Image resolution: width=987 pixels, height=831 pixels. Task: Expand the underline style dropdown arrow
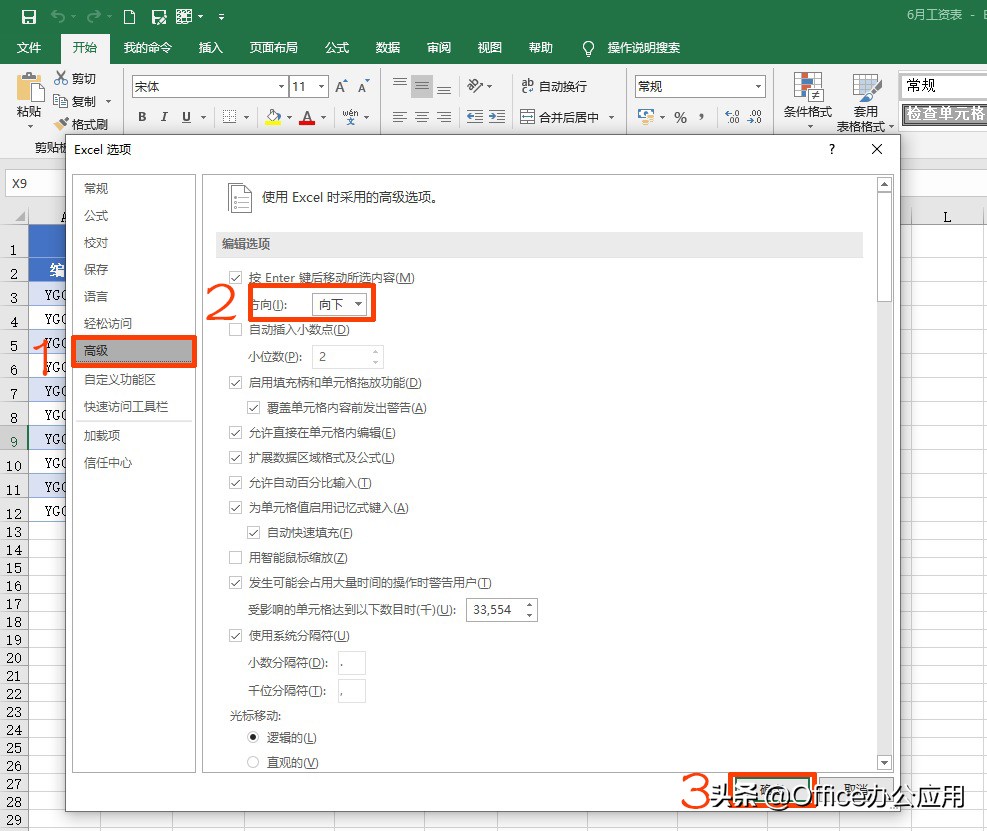coord(203,117)
